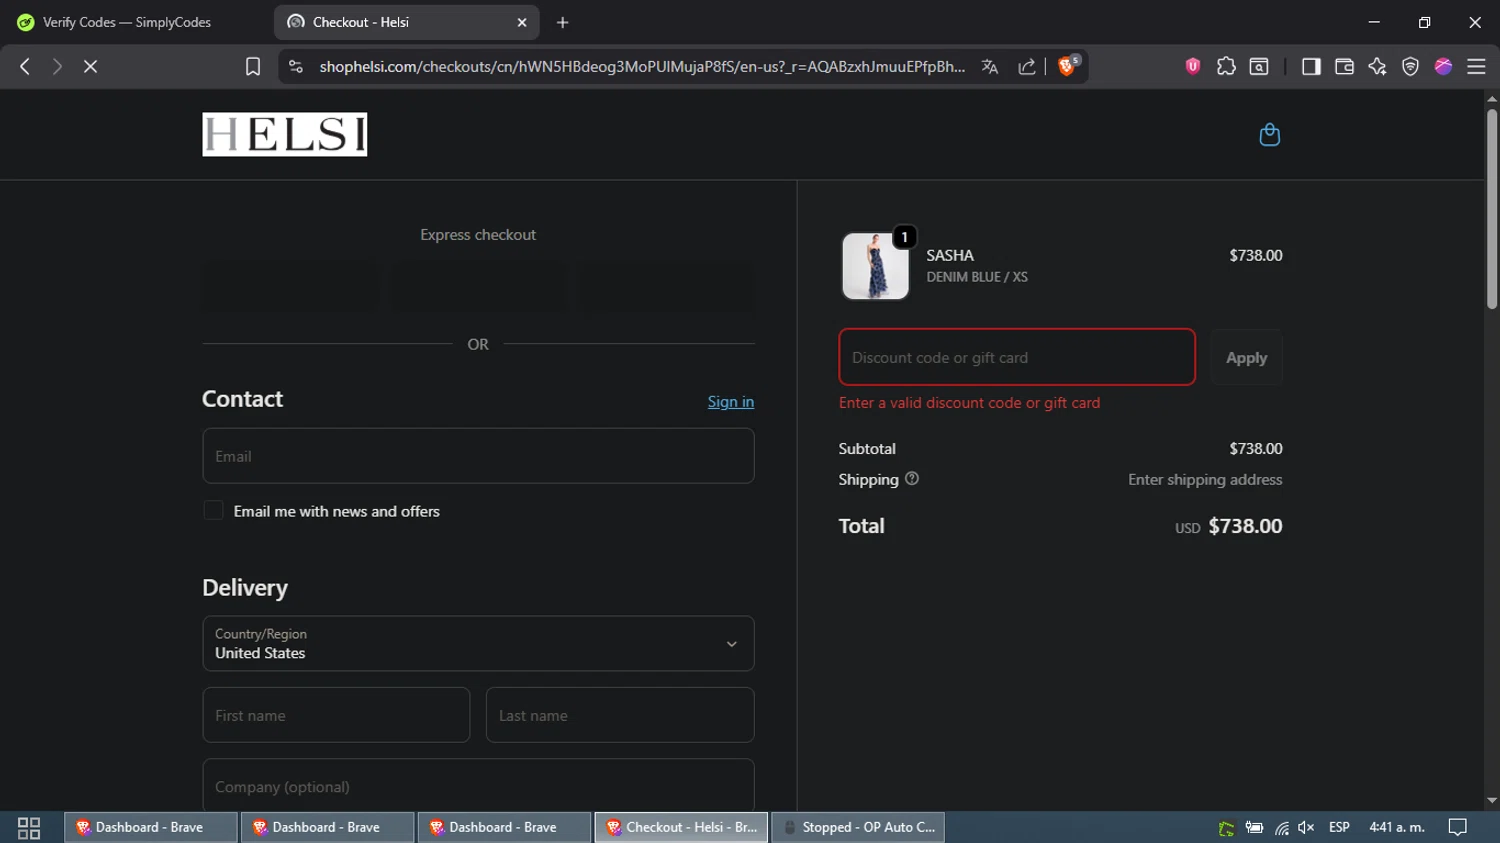Click the Email input field
1500x843 pixels.
pos(478,456)
